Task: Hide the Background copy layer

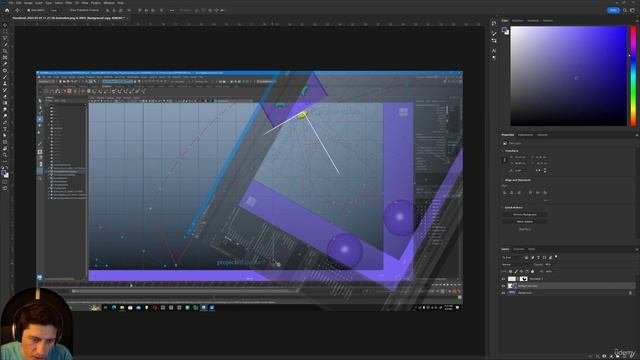Action: click(504, 286)
